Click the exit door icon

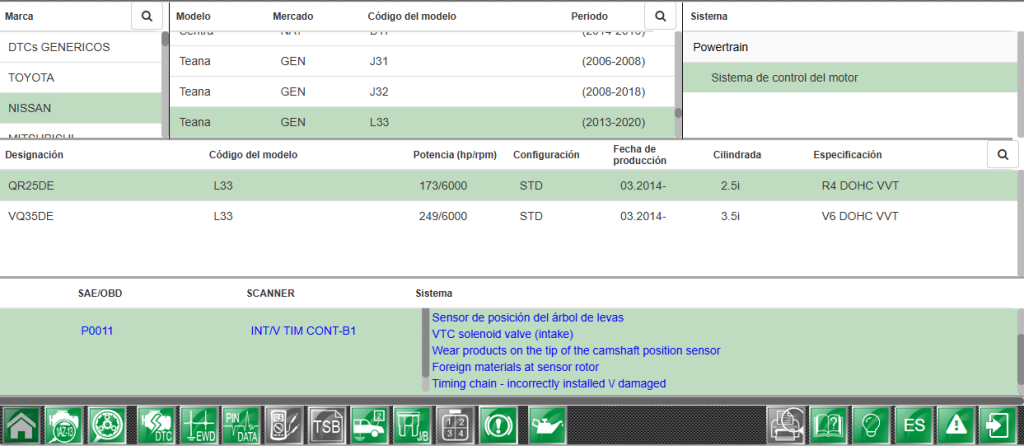coord(998,425)
